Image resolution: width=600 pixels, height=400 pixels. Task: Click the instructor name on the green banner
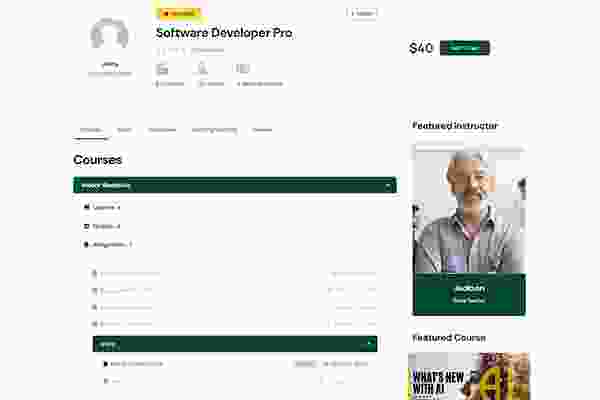[470, 288]
